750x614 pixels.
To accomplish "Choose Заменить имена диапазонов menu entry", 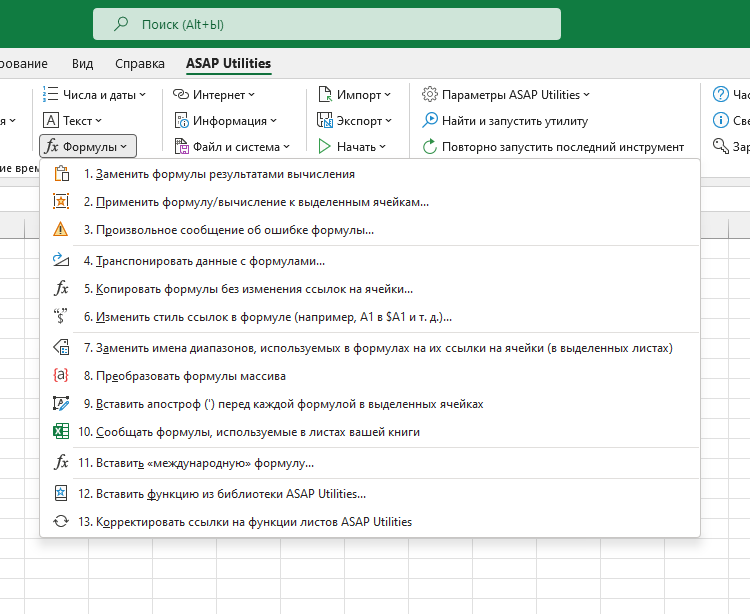I will (x=370, y=348).
